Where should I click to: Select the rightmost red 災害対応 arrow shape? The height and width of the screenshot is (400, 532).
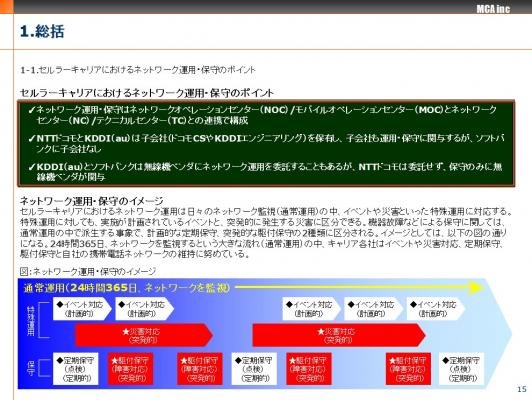click(x=339, y=335)
